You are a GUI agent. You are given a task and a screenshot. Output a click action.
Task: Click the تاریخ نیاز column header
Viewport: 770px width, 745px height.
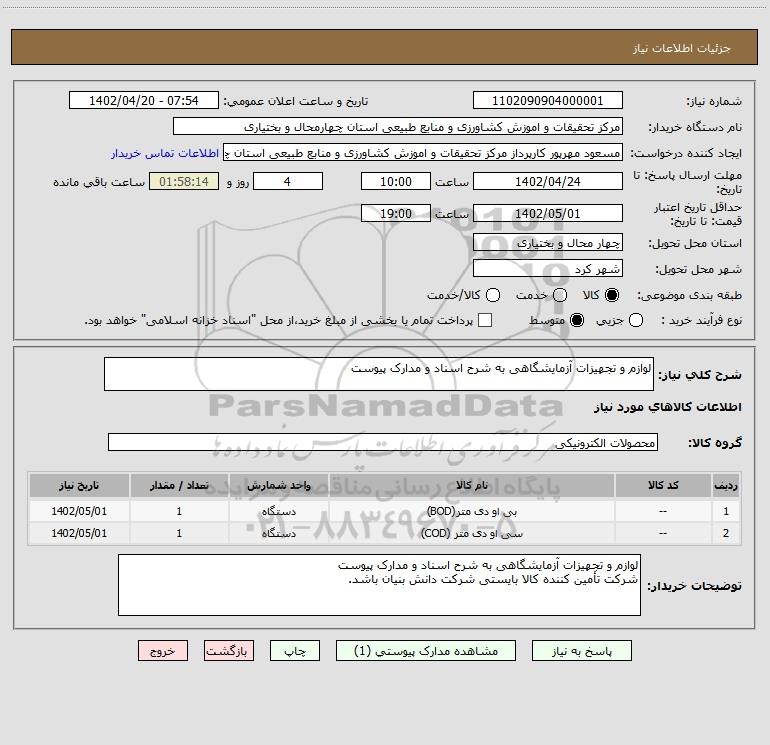point(79,485)
